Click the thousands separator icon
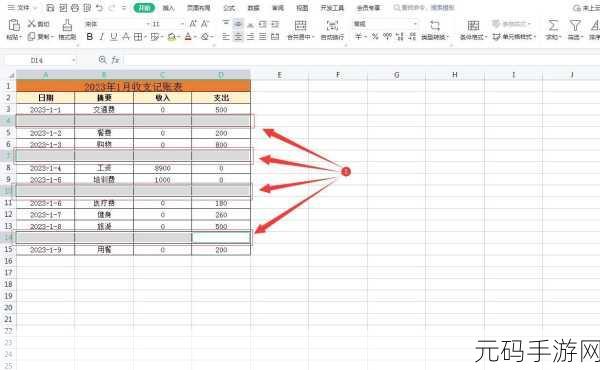Screen dimensions: 600x370 pyautogui.click(x=387, y=37)
